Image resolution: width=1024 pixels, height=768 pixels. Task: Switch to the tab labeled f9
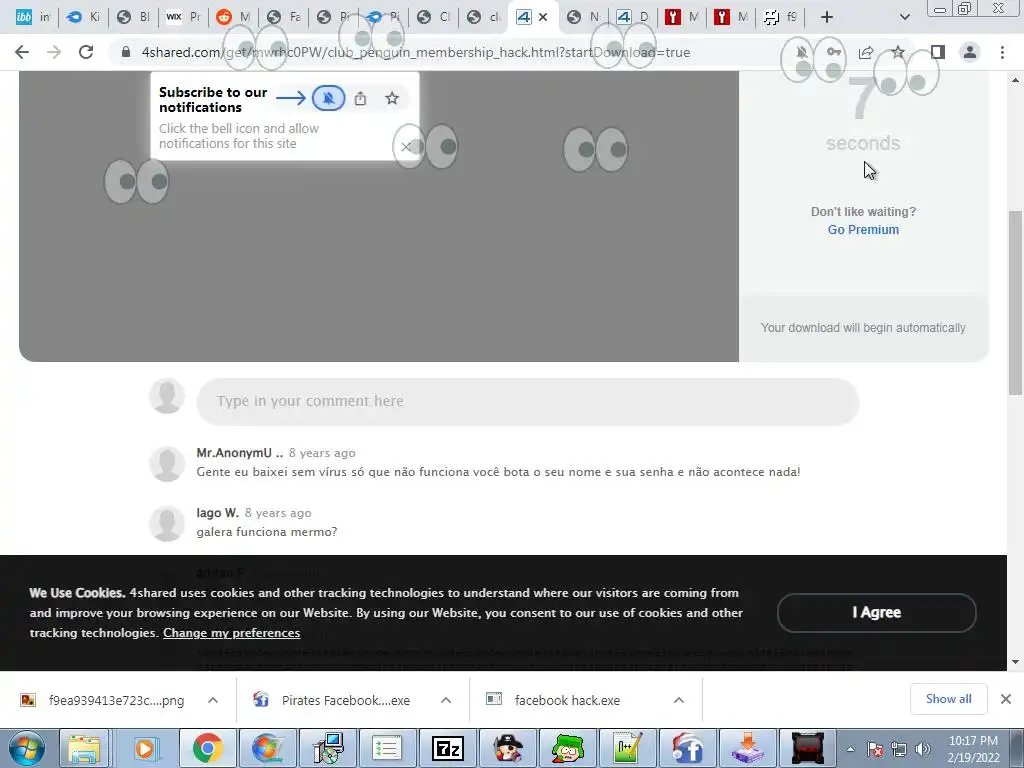[x=781, y=17]
